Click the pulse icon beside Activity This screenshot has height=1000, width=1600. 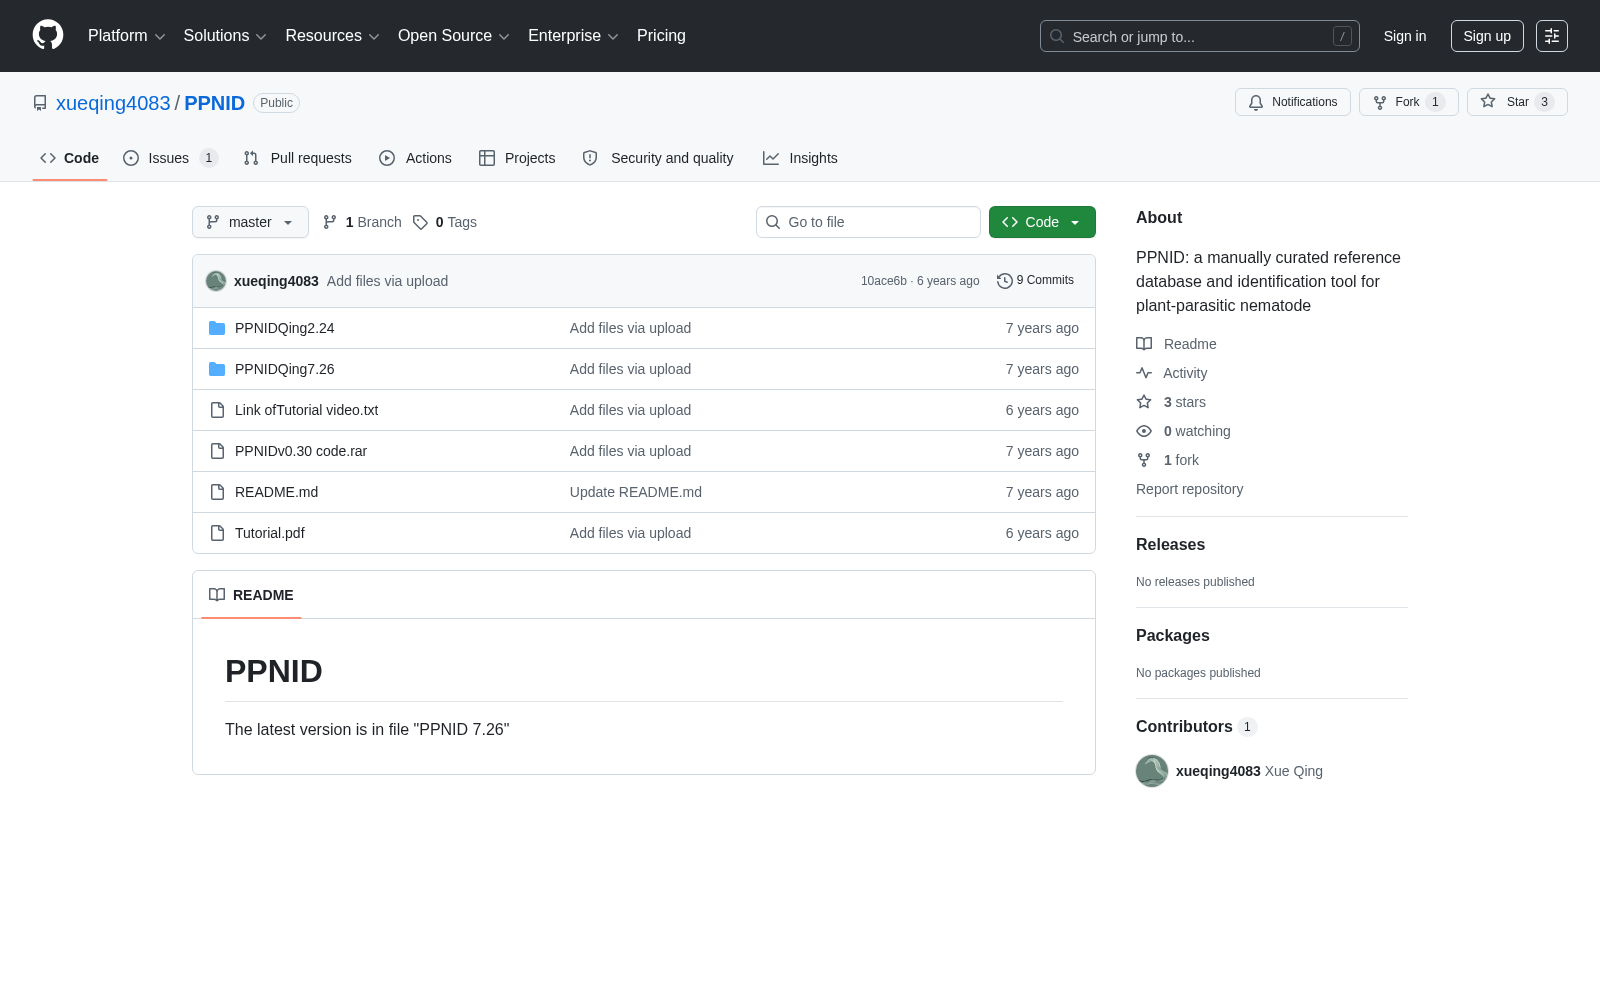1144,373
